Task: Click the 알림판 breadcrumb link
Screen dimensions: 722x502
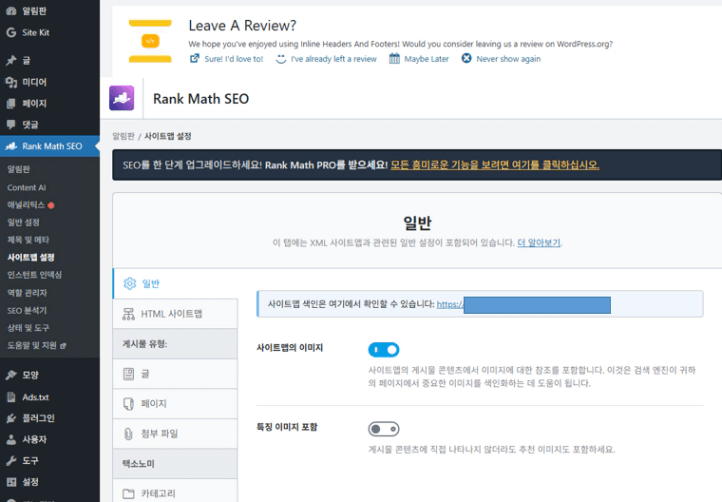Action: (x=123, y=136)
